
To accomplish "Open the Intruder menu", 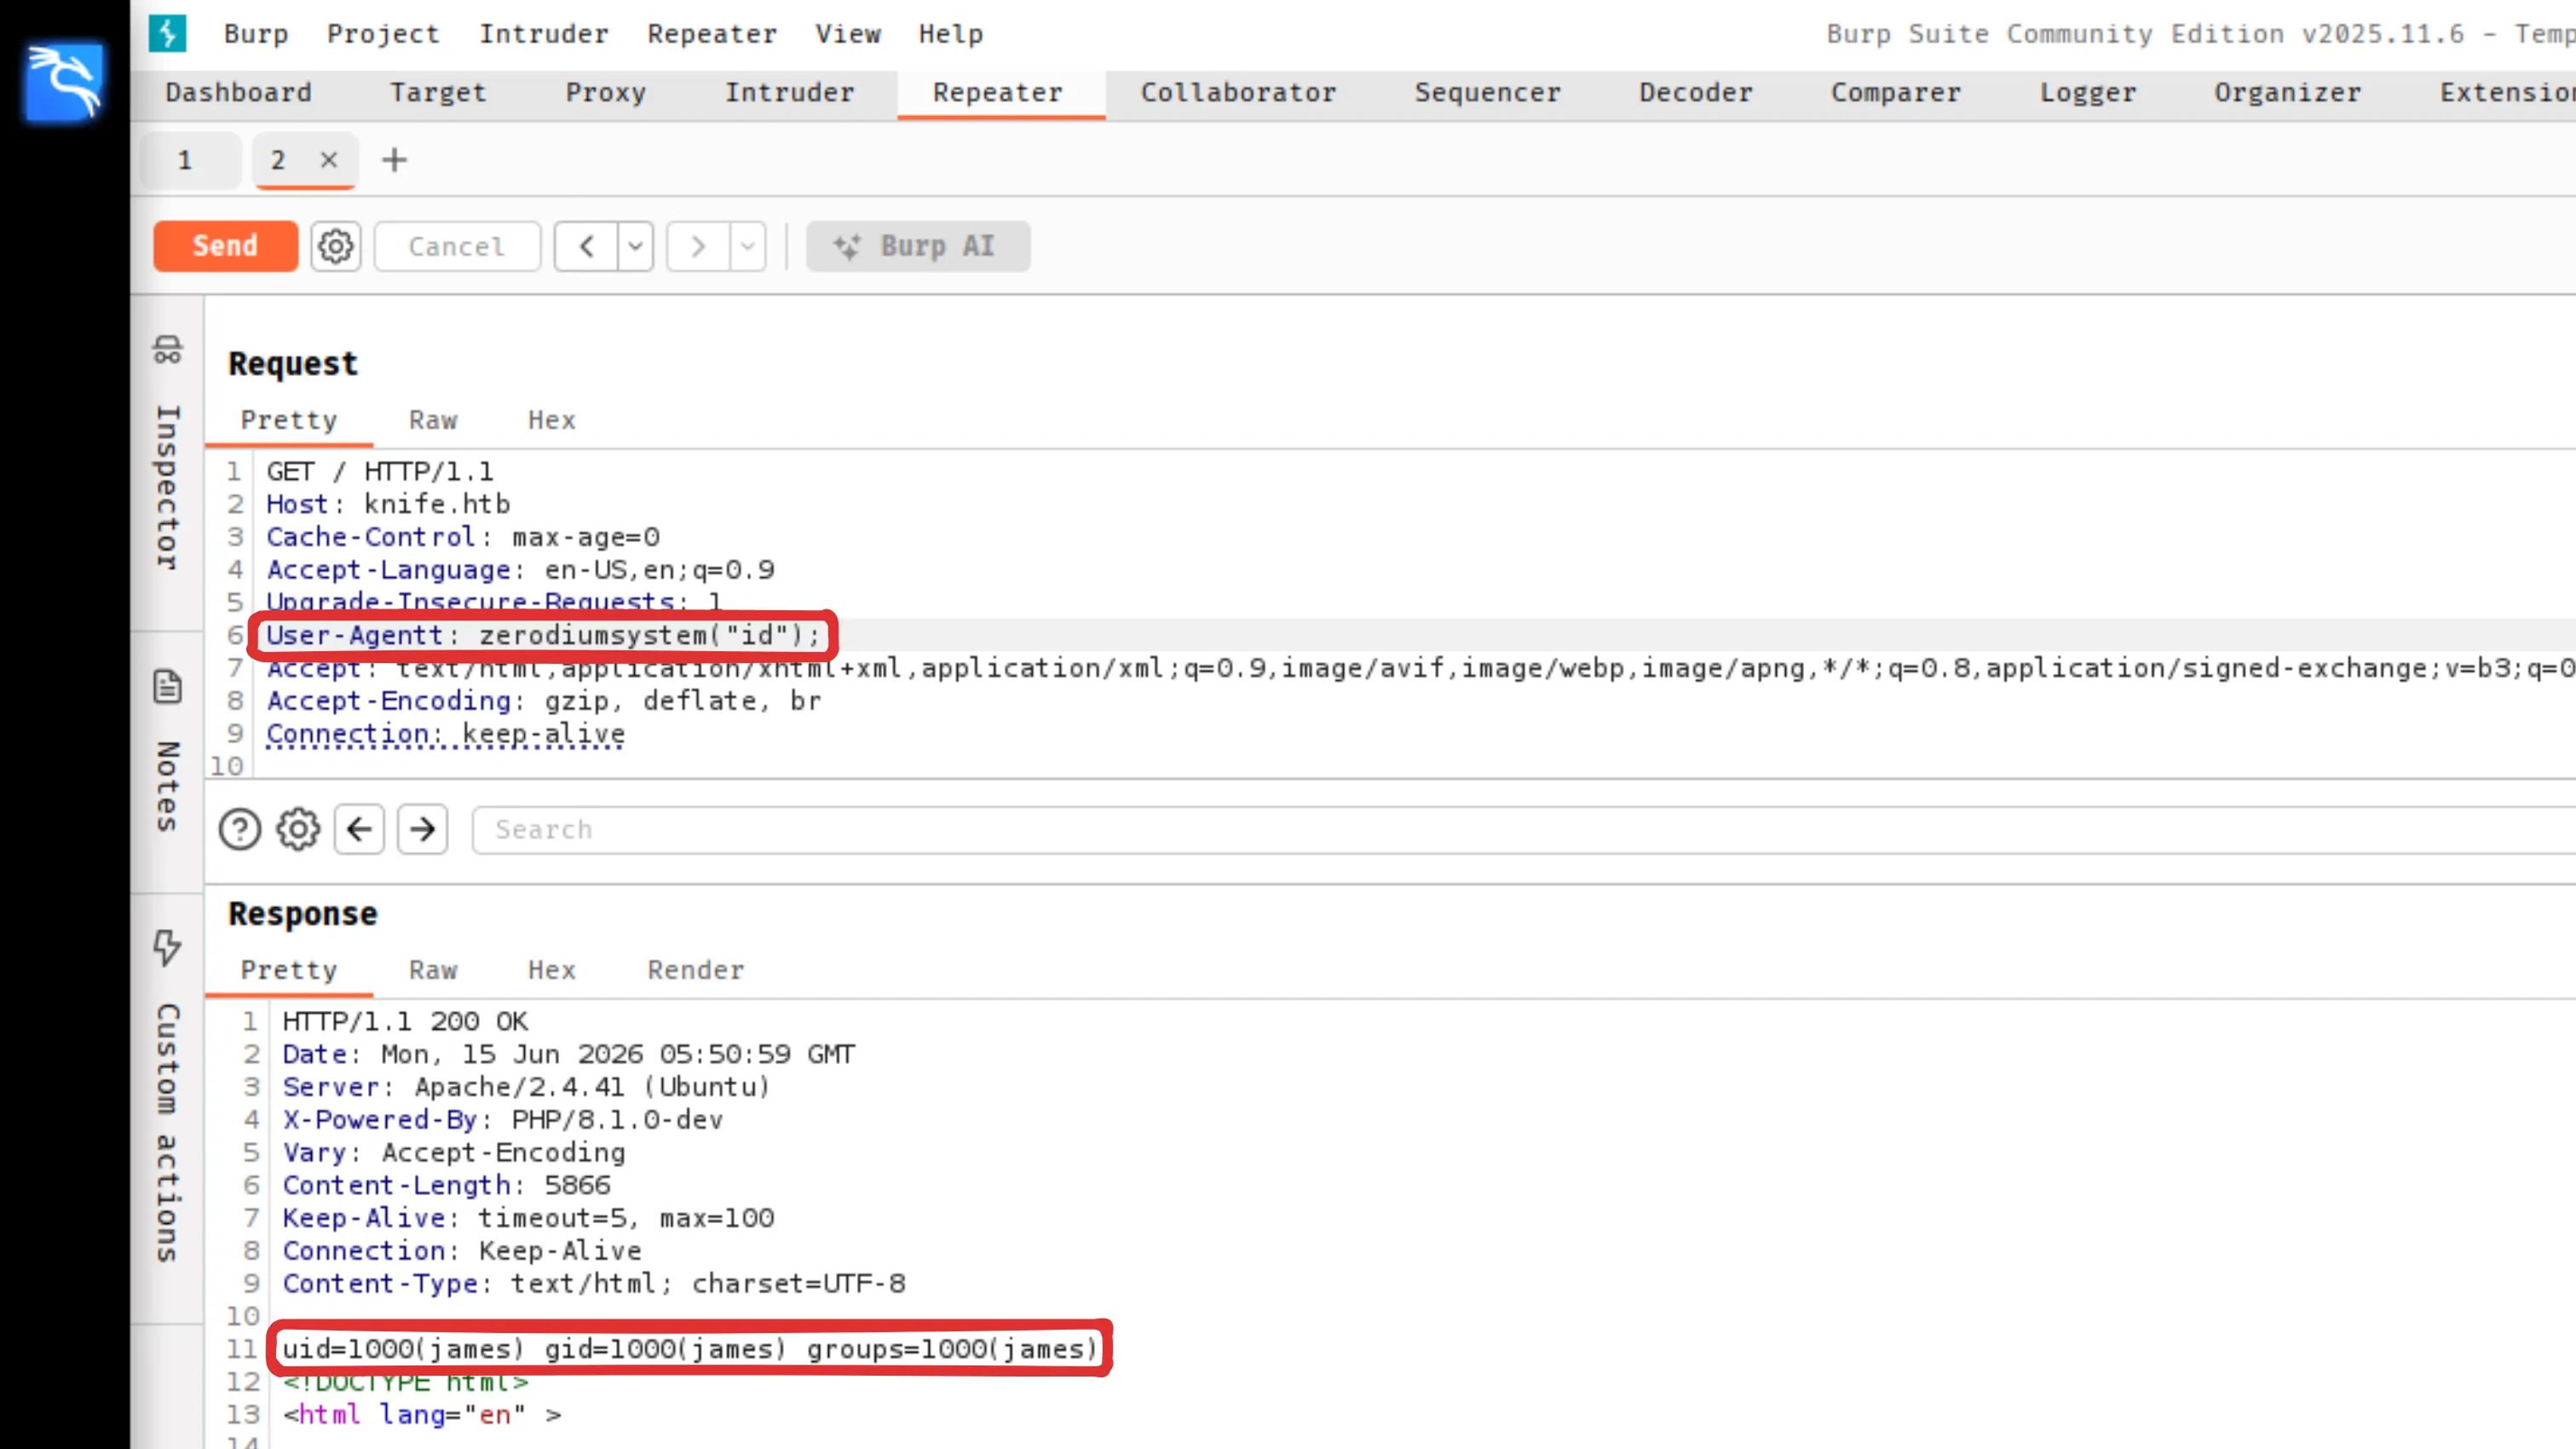I will pos(543,34).
